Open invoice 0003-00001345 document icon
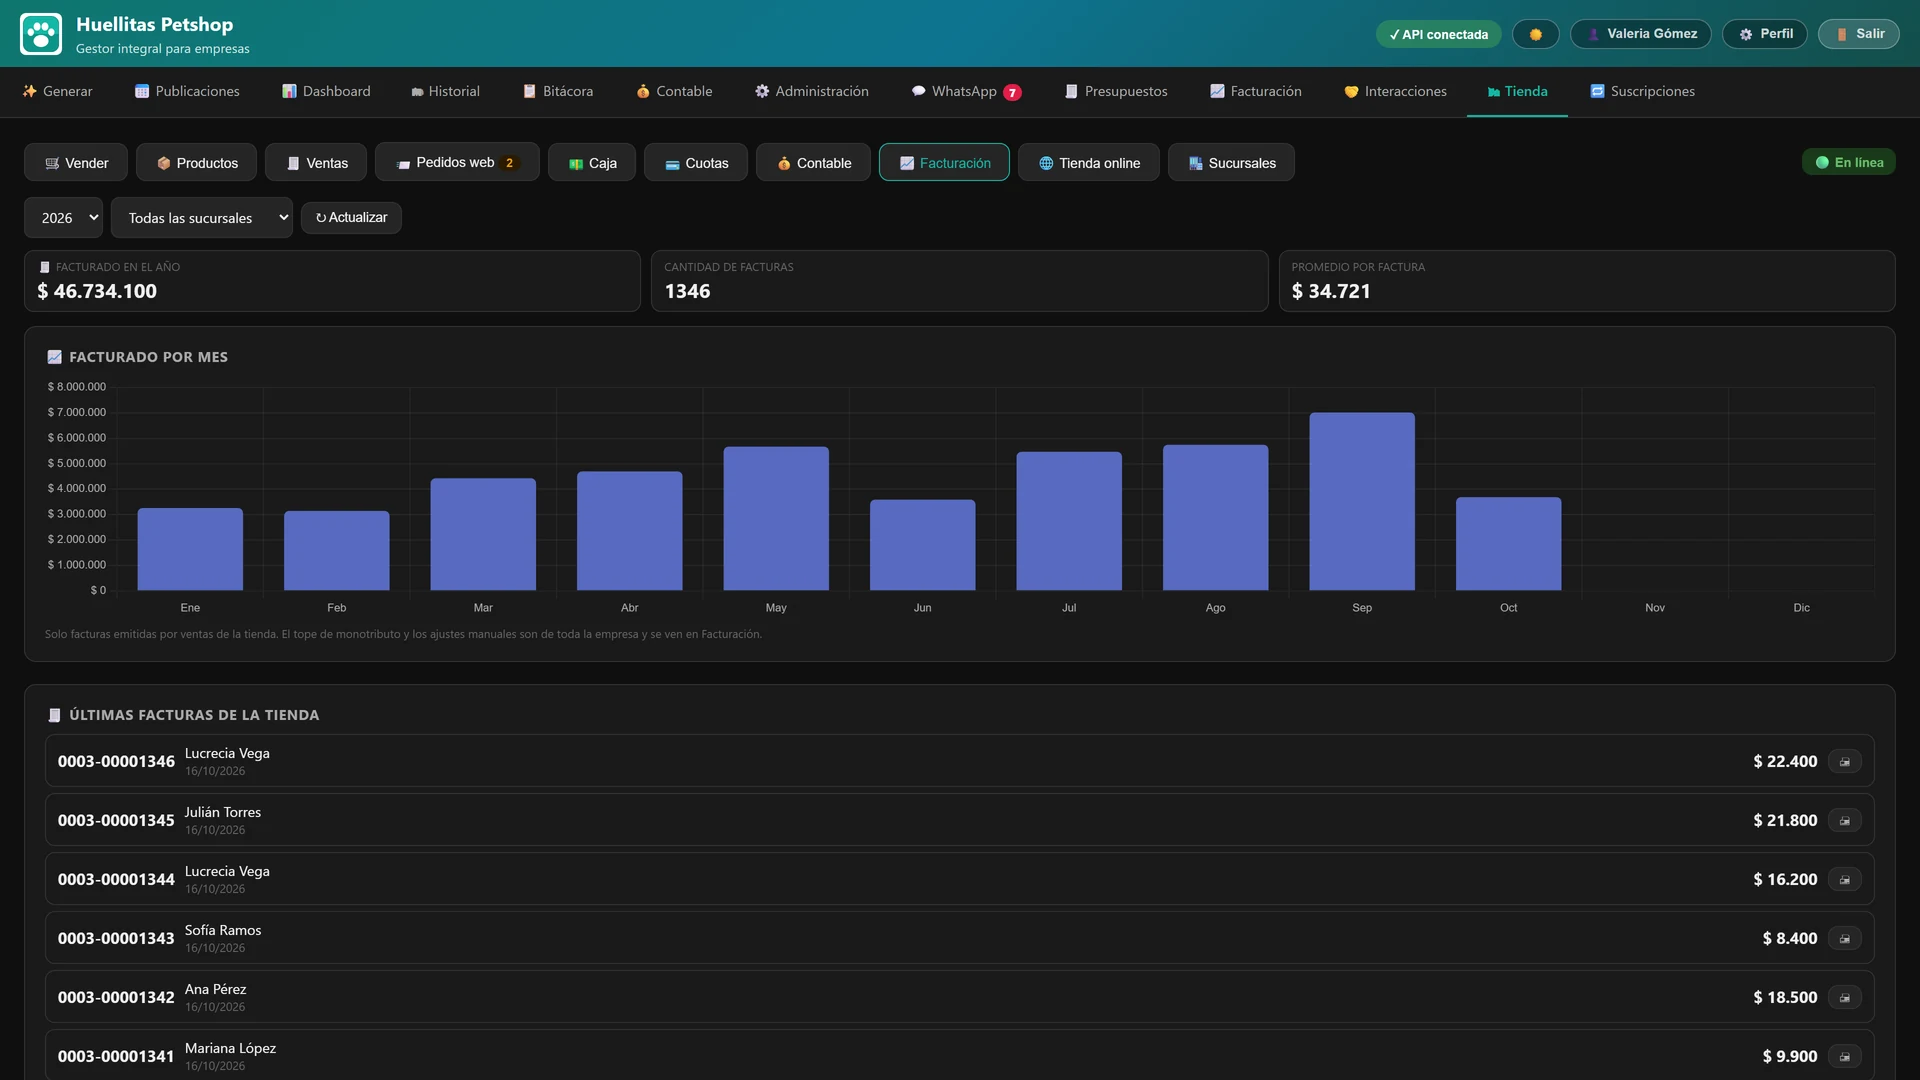The width and height of the screenshot is (1920, 1080). pos(1844,821)
